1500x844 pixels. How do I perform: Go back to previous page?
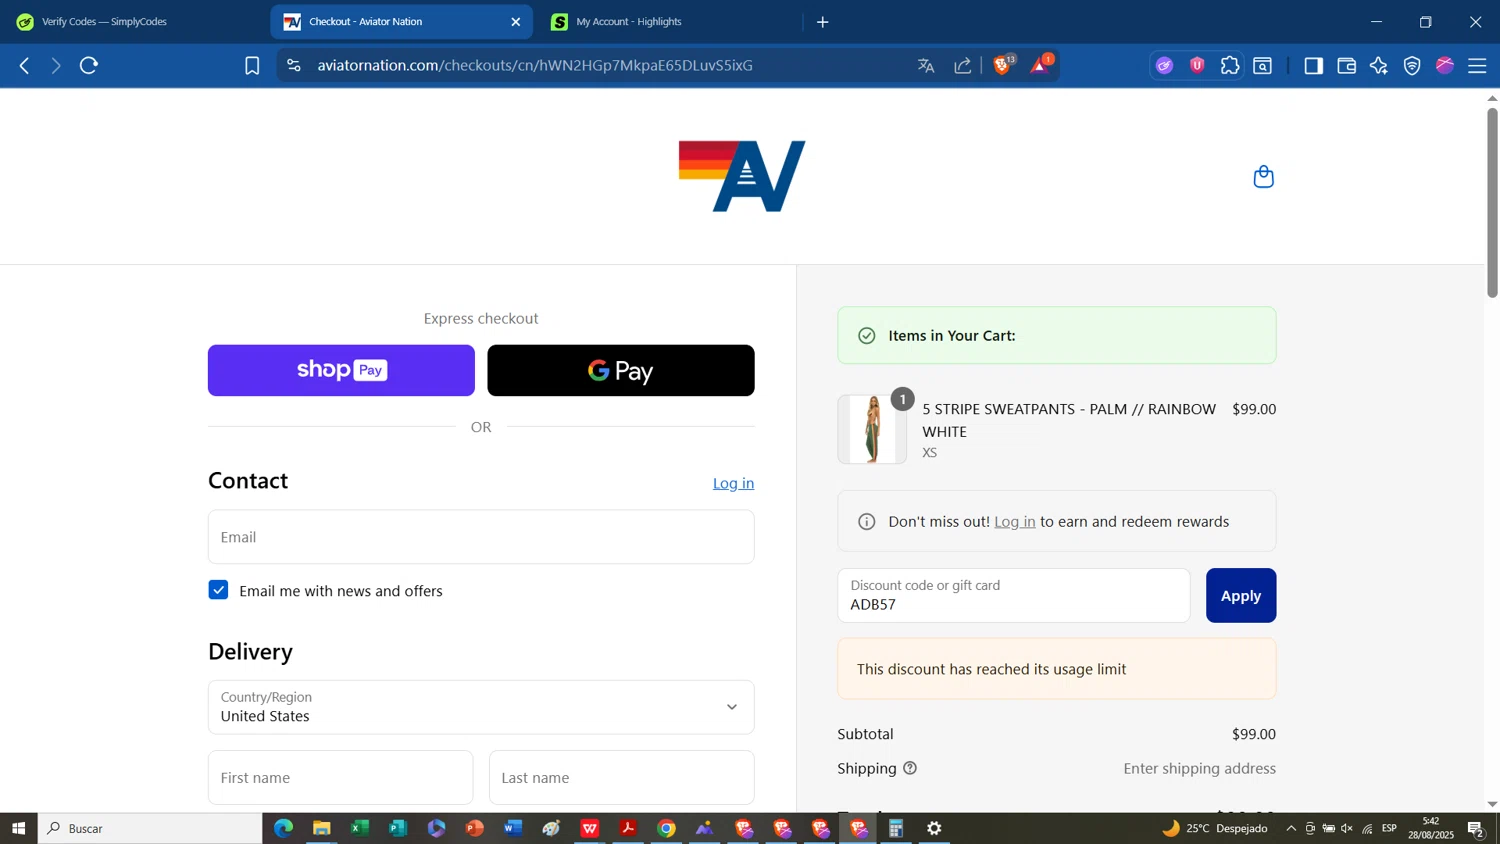pos(24,66)
